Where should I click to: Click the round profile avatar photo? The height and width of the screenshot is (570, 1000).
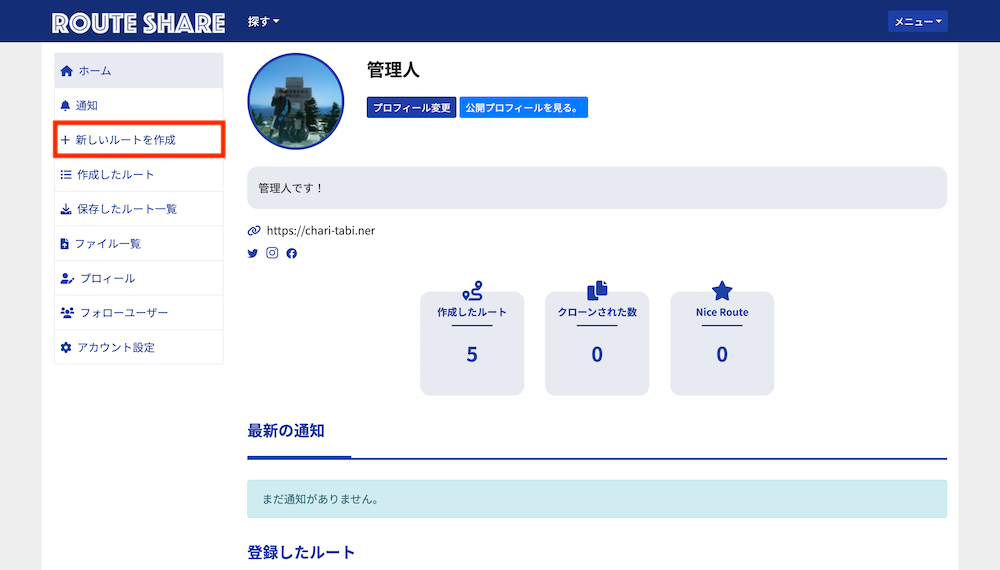(x=295, y=101)
